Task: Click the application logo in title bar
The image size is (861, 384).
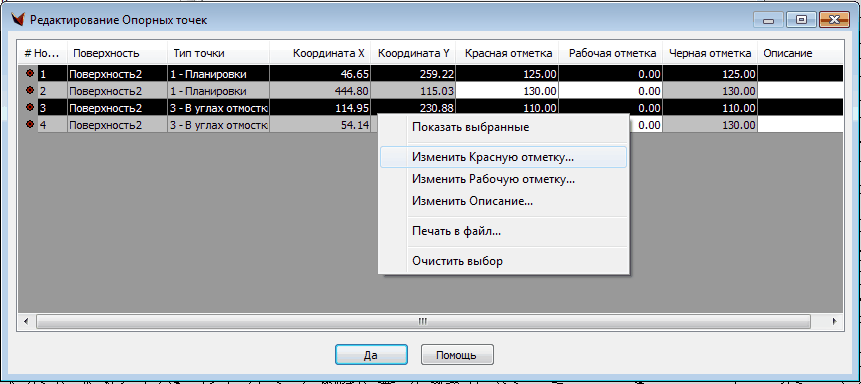Action: pyautogui.click(x=18, y=20)
